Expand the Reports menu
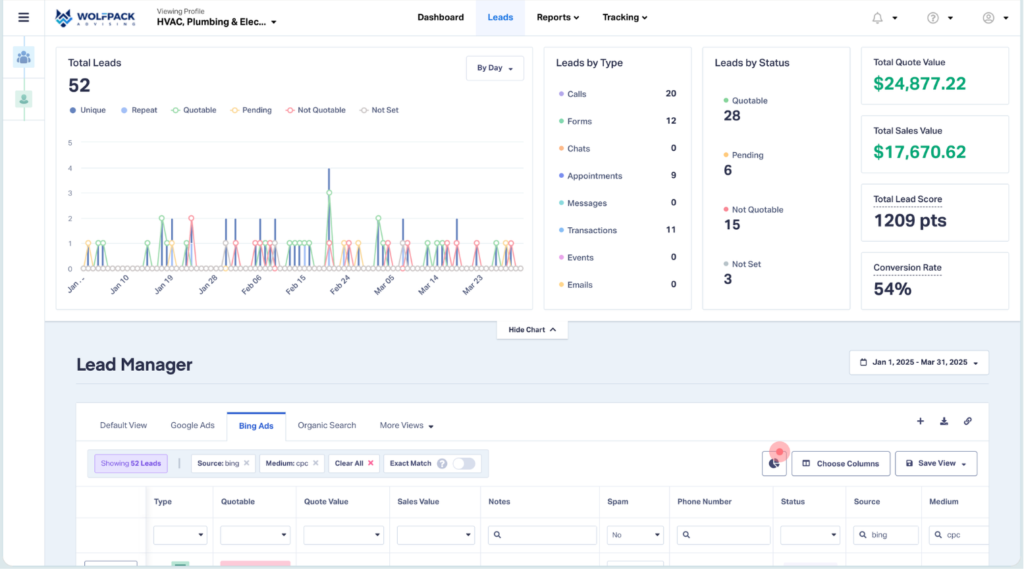This screenshot has width=1024, height=569. (558, 18)
